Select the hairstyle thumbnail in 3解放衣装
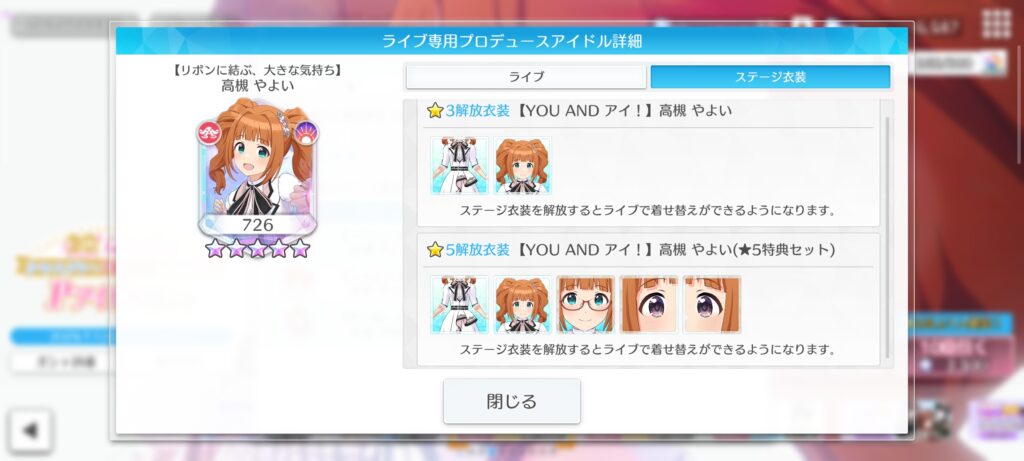 point(522,166)
